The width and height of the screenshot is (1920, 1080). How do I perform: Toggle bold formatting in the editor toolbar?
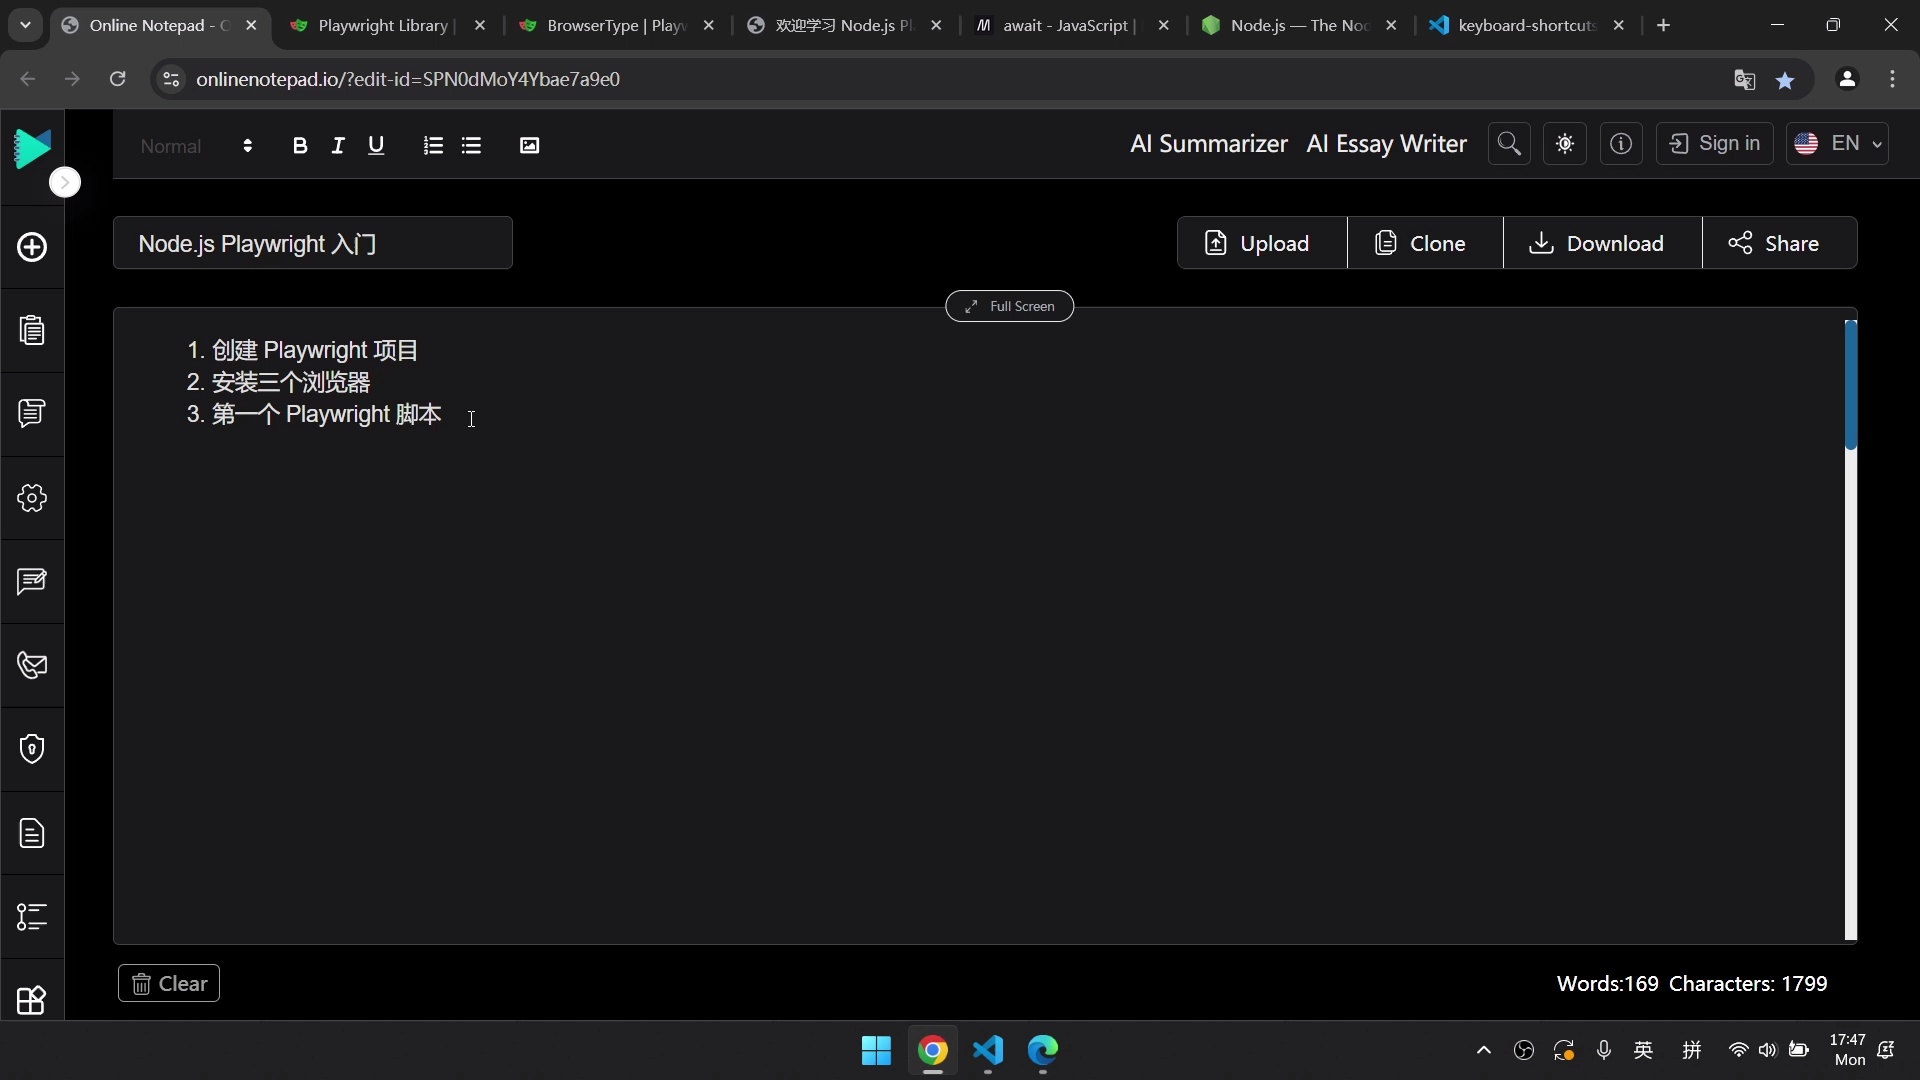tap(299, 146)
